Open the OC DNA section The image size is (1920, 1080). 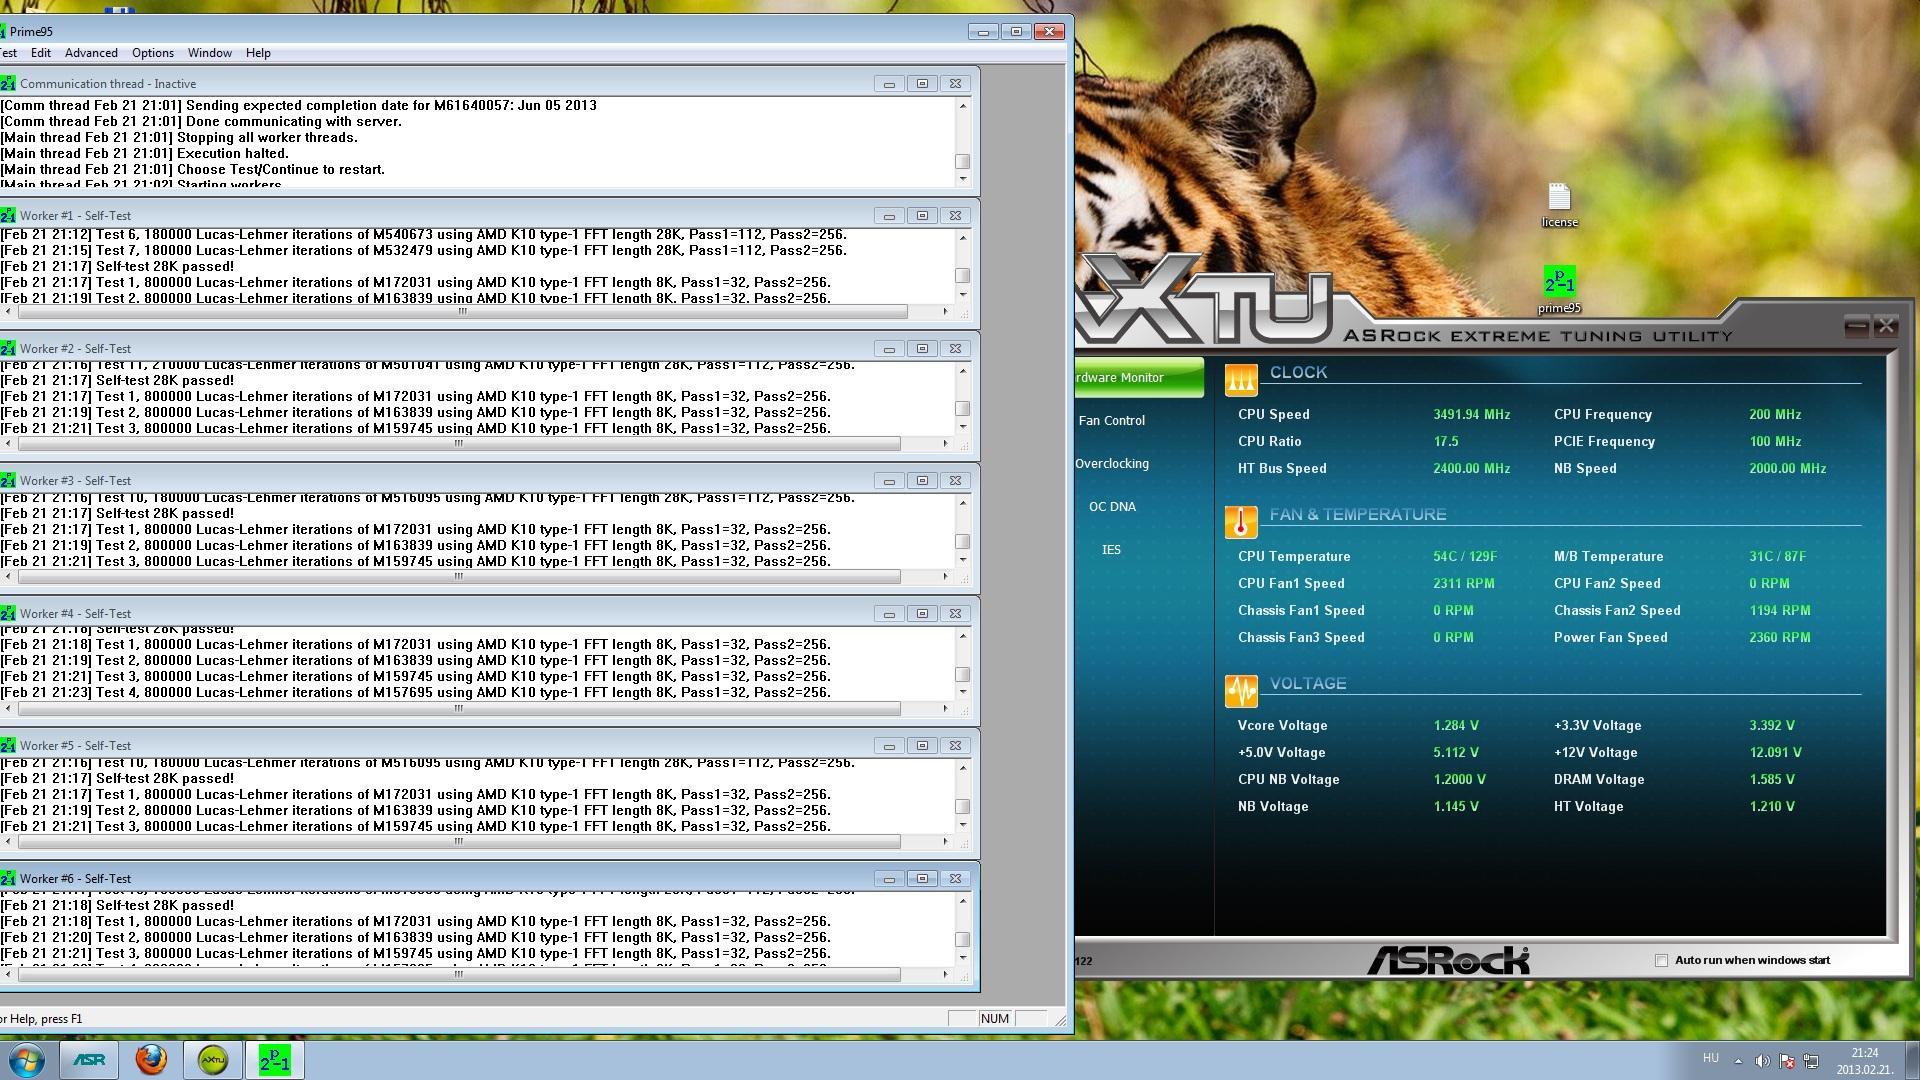coord(1112,507)
